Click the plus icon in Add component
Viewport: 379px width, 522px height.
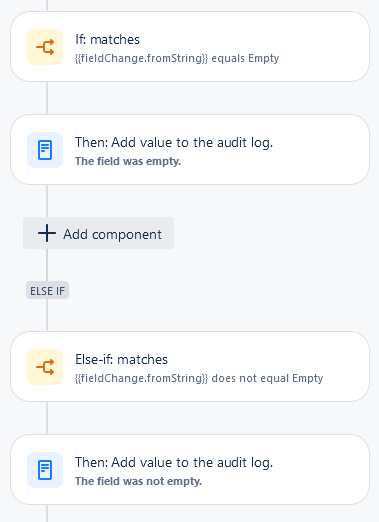pyautogui.click(x=47, y=233)
